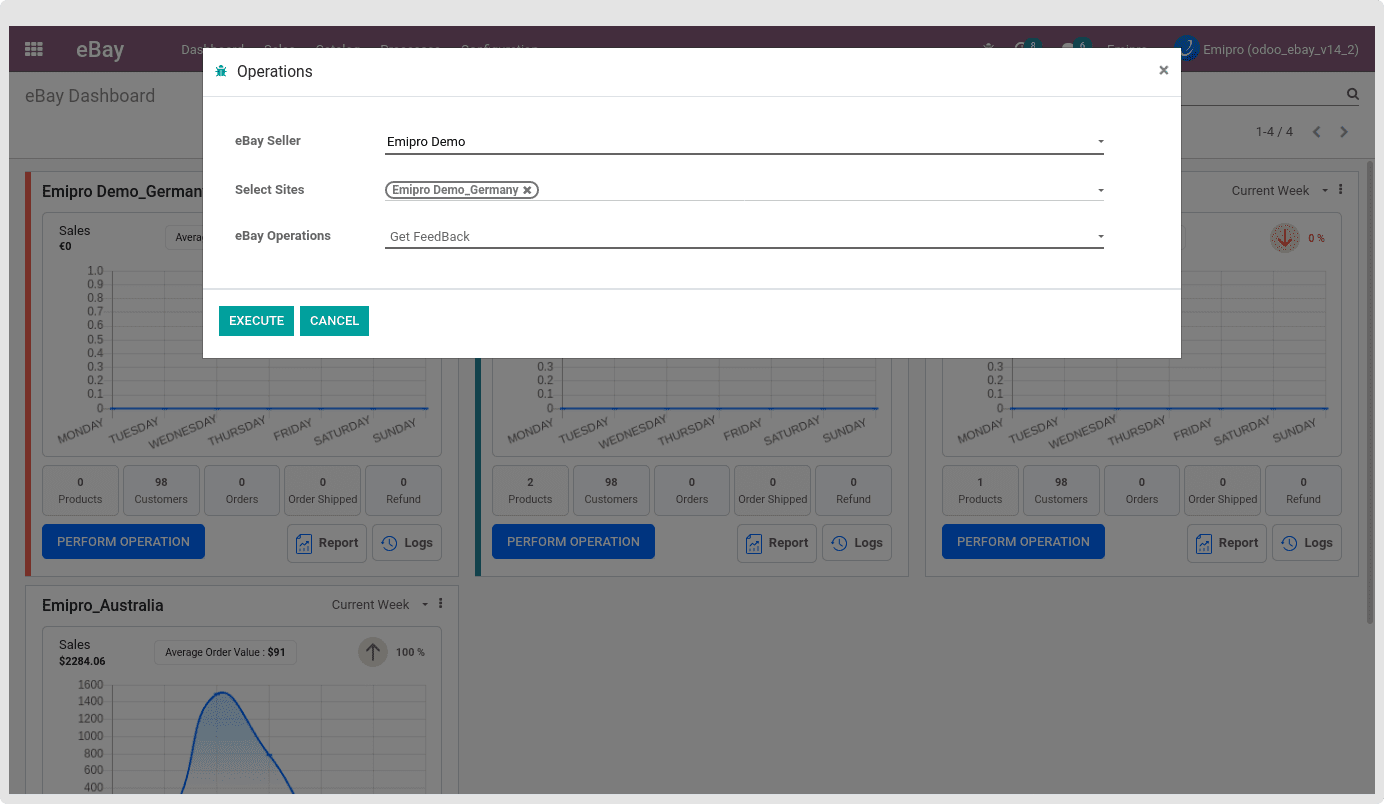Click the 1 Products tile
This screenshot has height=804, width=1384.
pyautogui.click(x=980, y=490)
